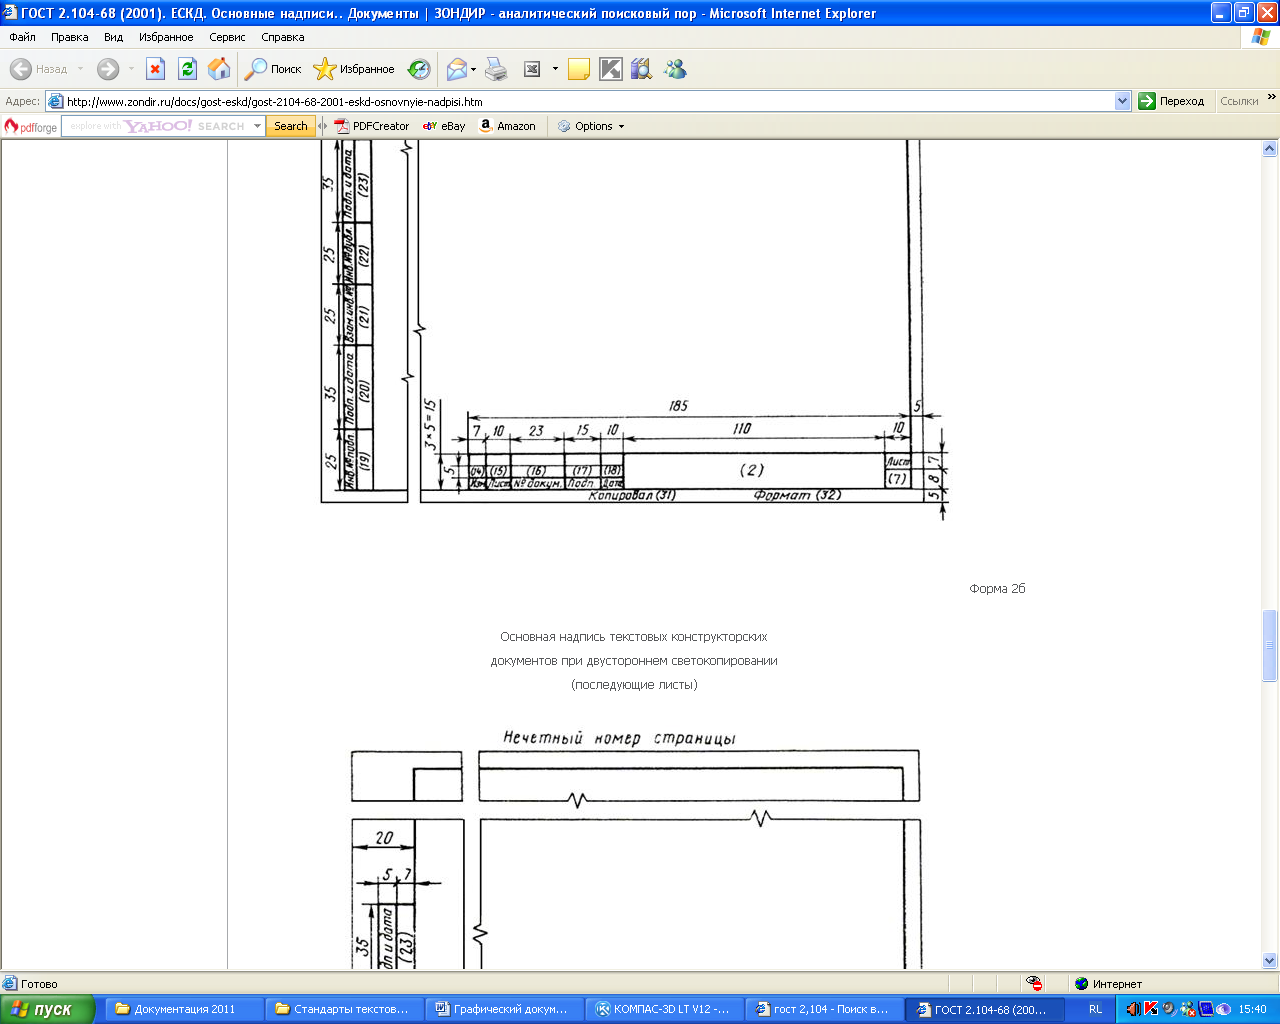Switch to гост 2,104 - Поиск taskbar window
1280x1024 pixels.
pos(824,1009)
